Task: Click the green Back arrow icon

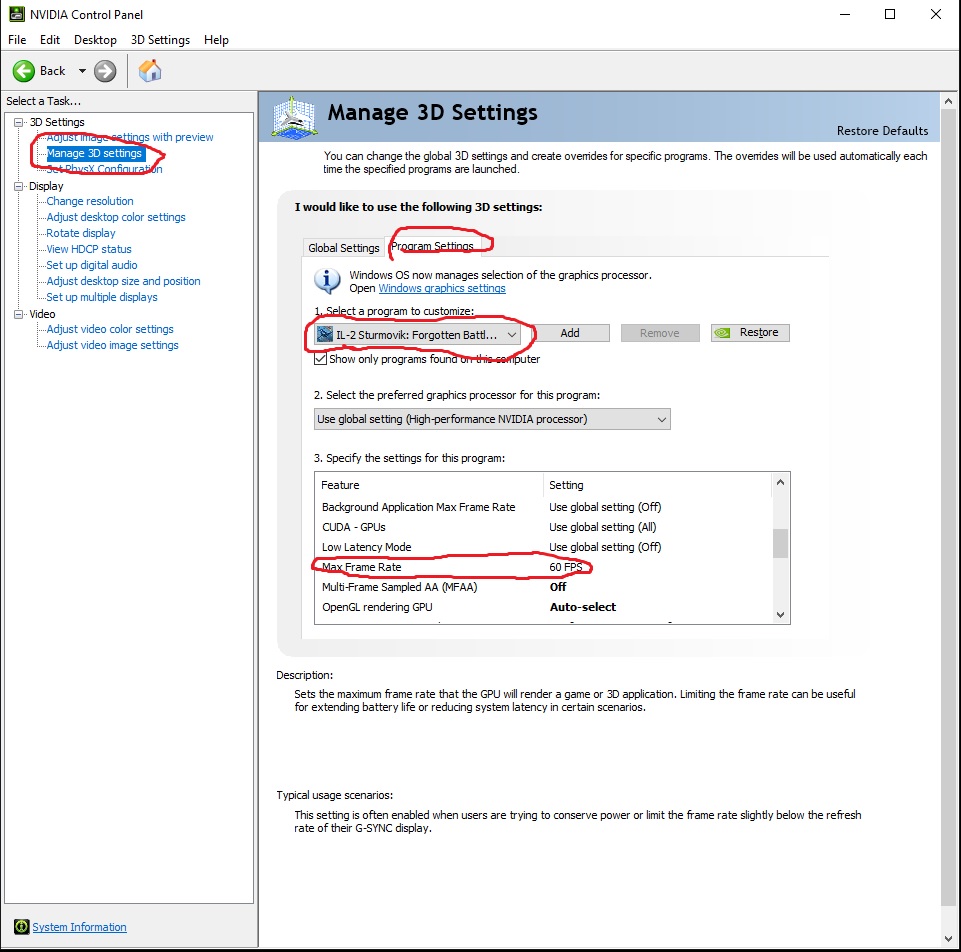Action: (x=24, y=71)
